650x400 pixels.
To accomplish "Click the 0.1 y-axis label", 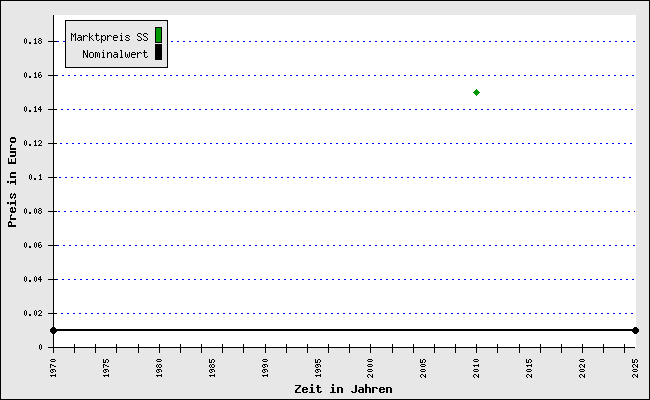I will [x=35, y=177].
